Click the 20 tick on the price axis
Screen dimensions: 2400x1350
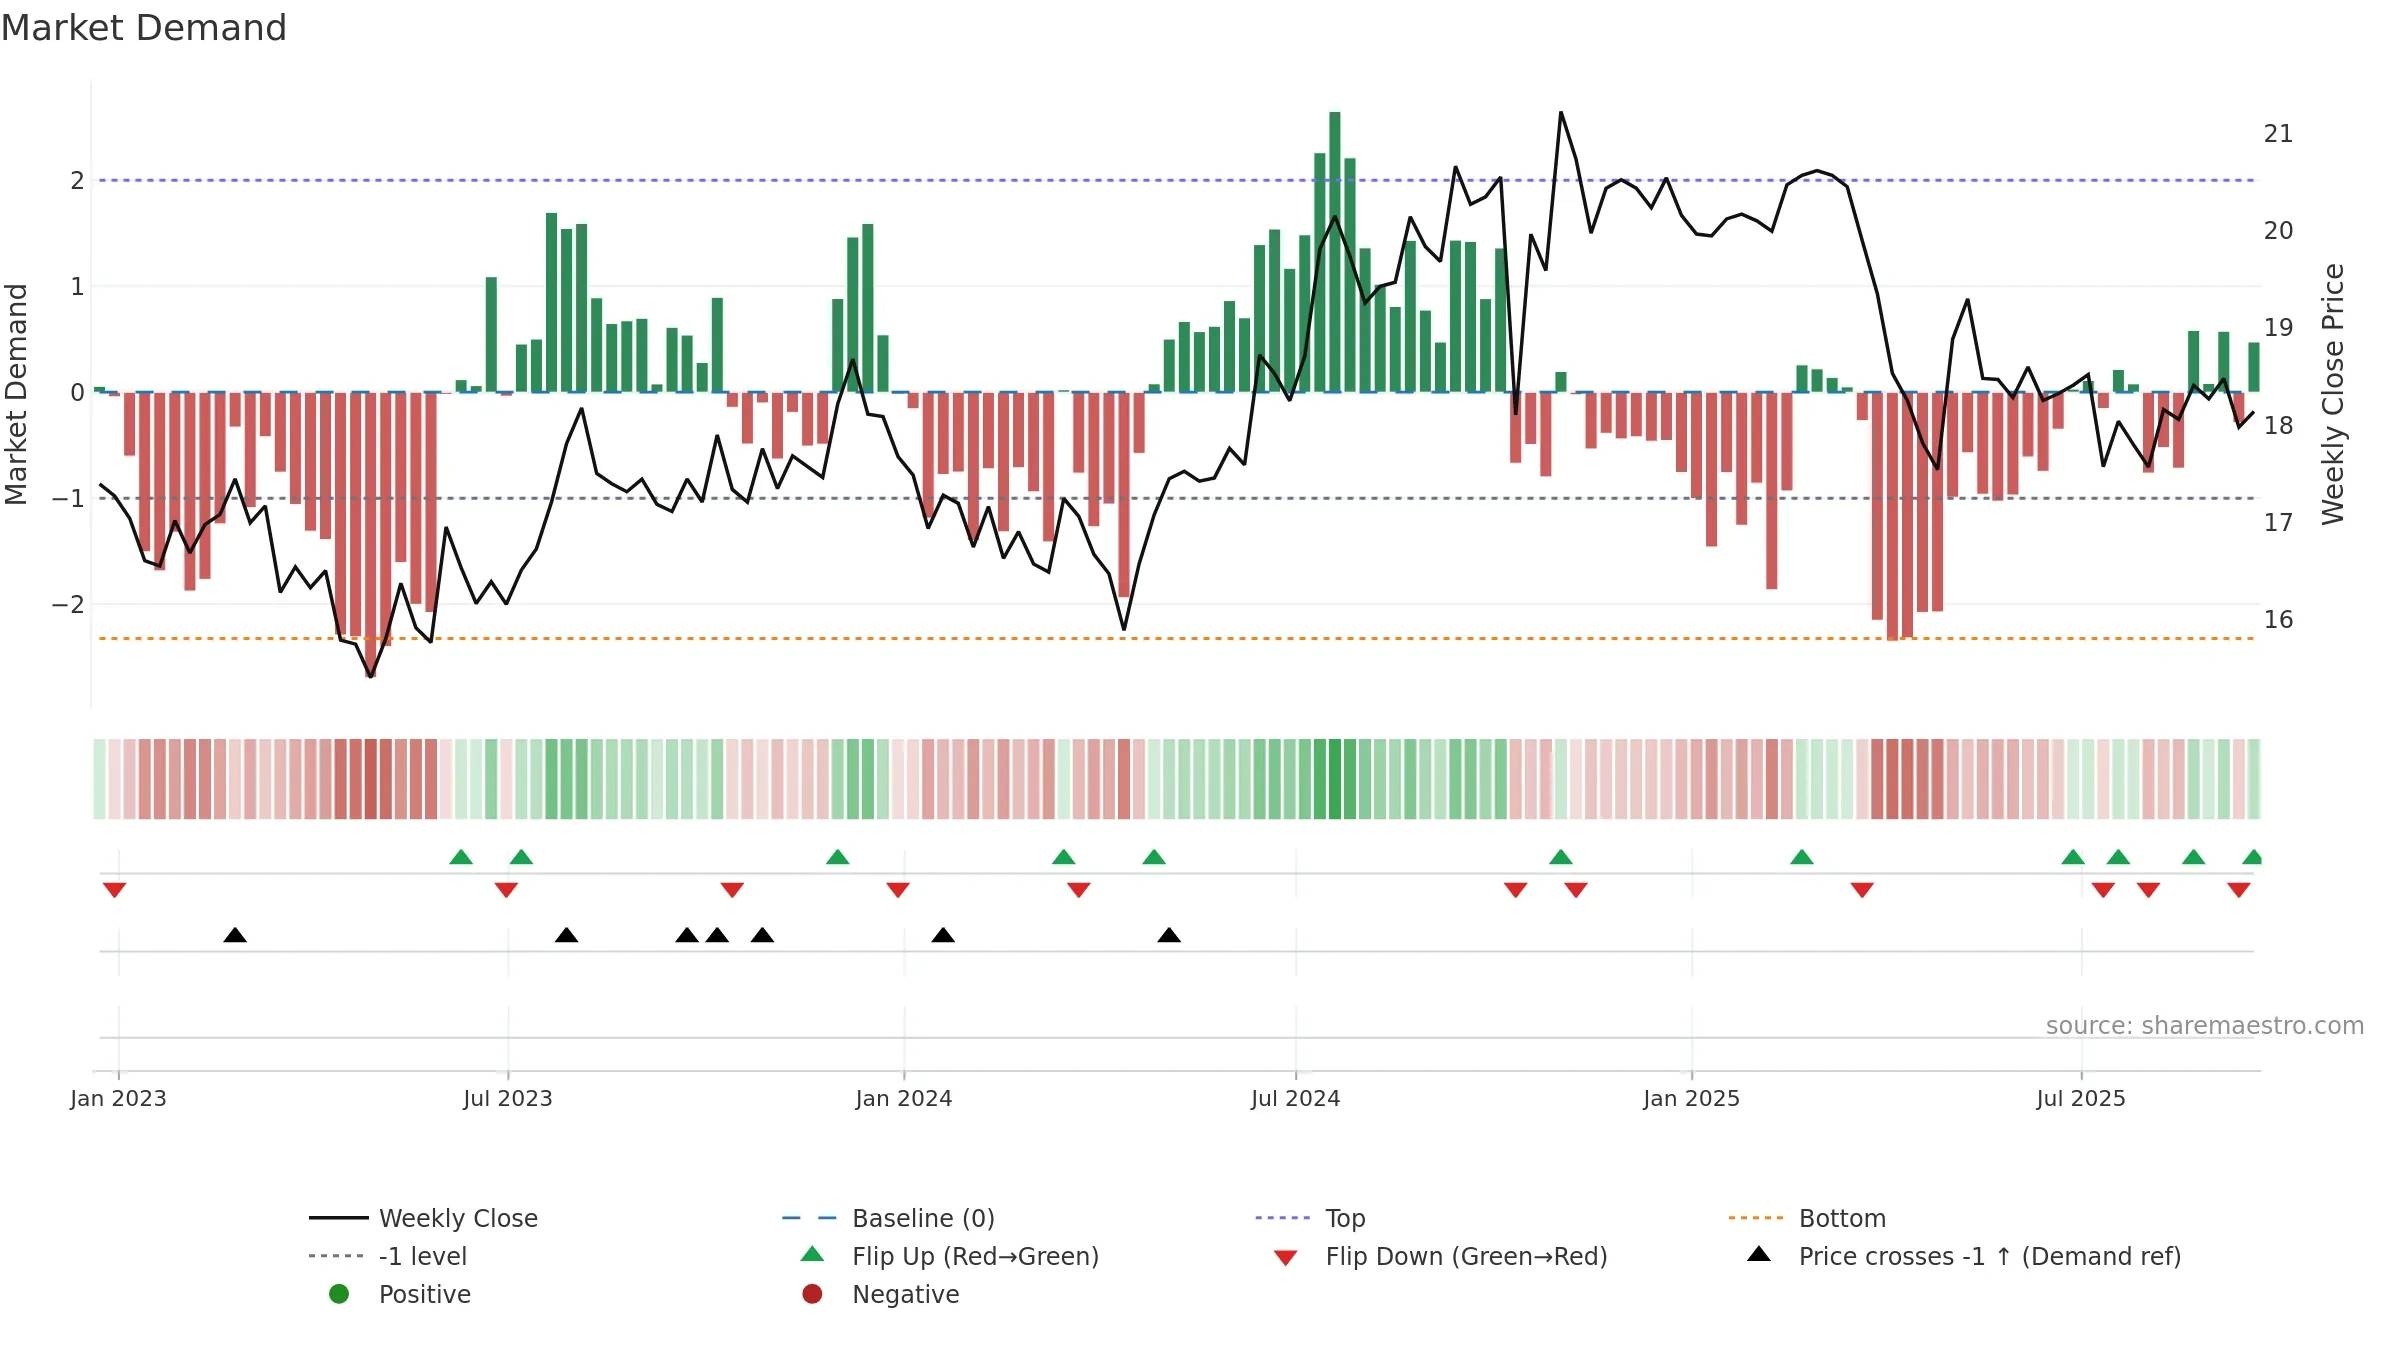[2279, 230]
